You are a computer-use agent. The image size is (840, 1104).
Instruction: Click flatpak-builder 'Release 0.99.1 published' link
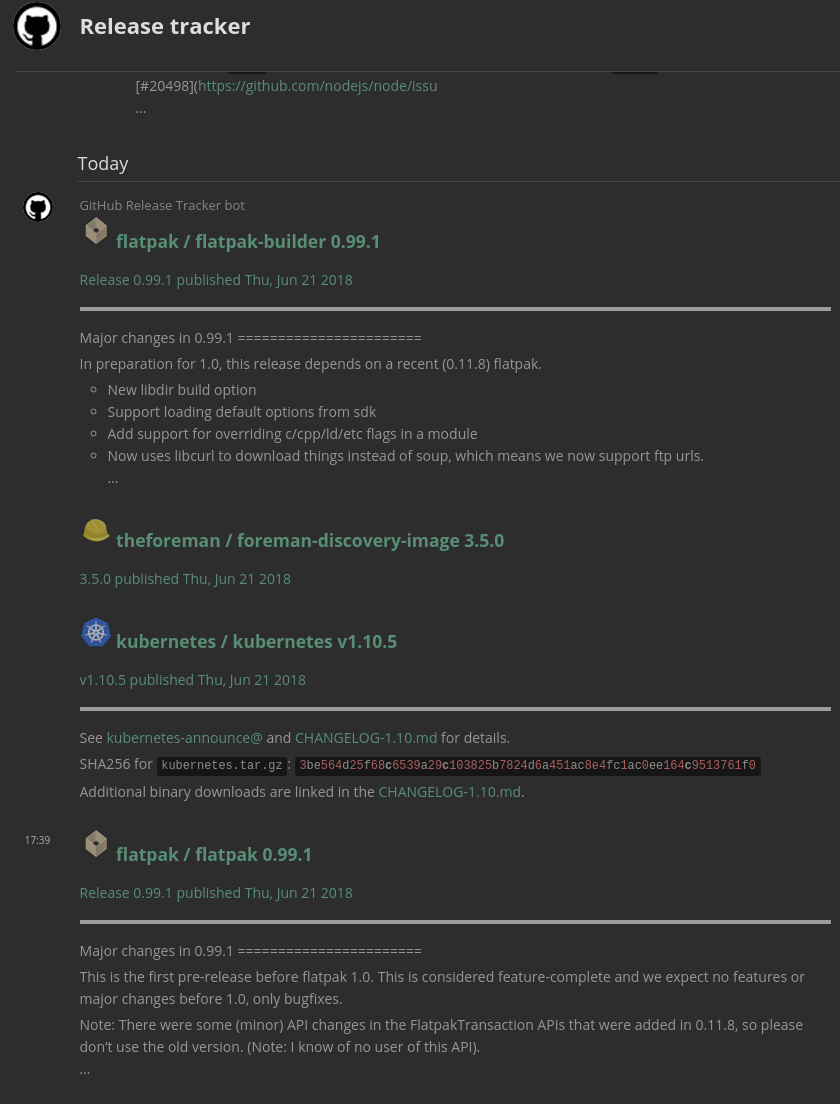click(216, 280)
